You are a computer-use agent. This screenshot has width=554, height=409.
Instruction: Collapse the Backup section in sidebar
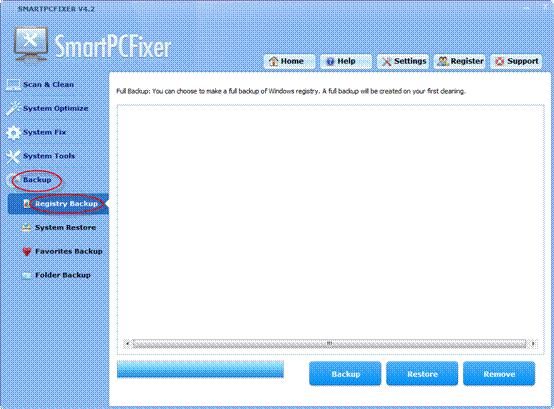pyautogui.click(x=37, y=180)
